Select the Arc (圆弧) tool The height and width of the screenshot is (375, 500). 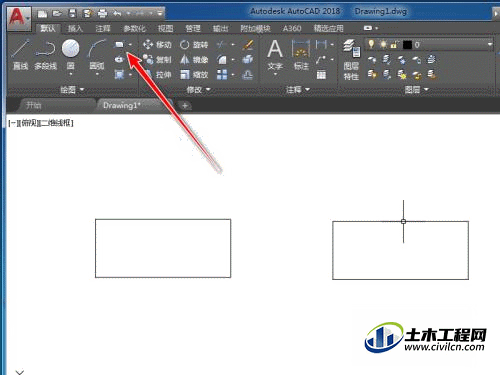coord(97,55)
